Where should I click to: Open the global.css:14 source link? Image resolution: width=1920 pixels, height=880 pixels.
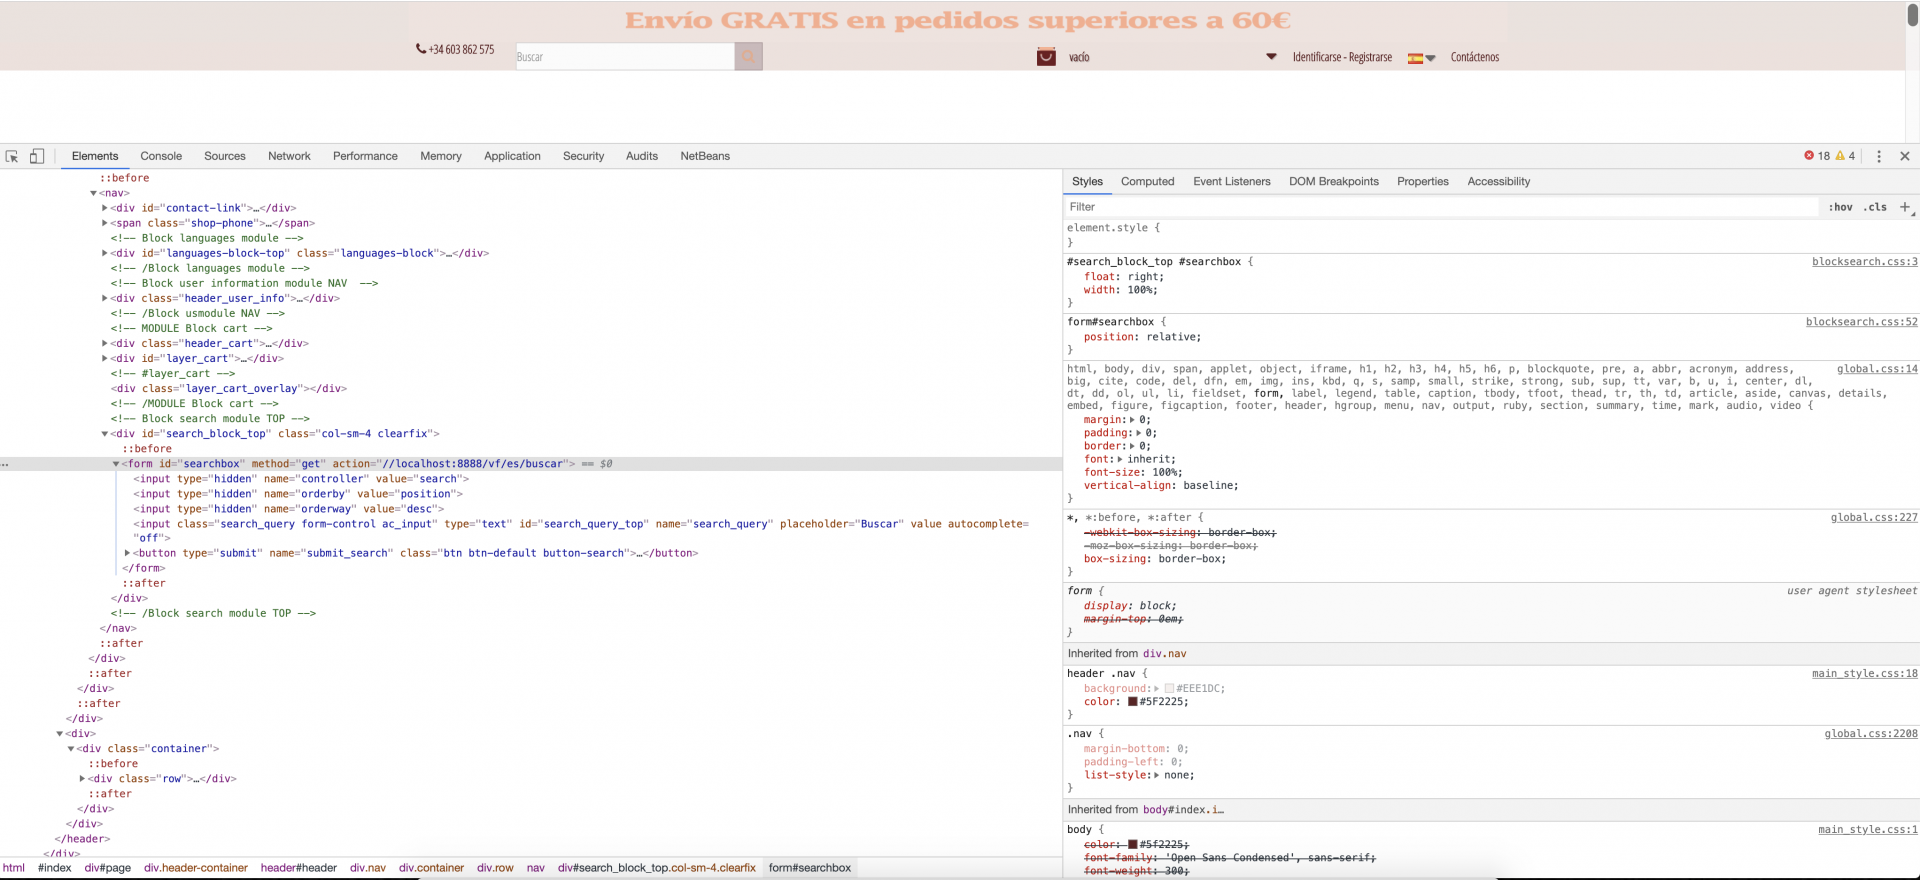pos(1877,369)
